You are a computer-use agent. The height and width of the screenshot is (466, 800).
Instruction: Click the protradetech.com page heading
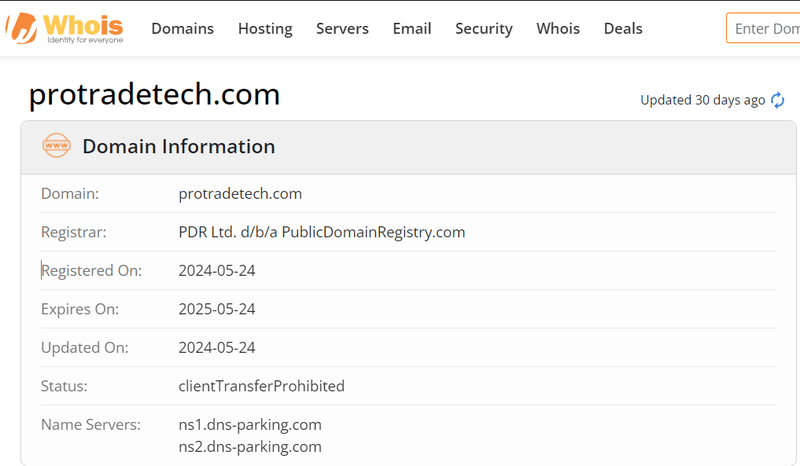(155, 95)
